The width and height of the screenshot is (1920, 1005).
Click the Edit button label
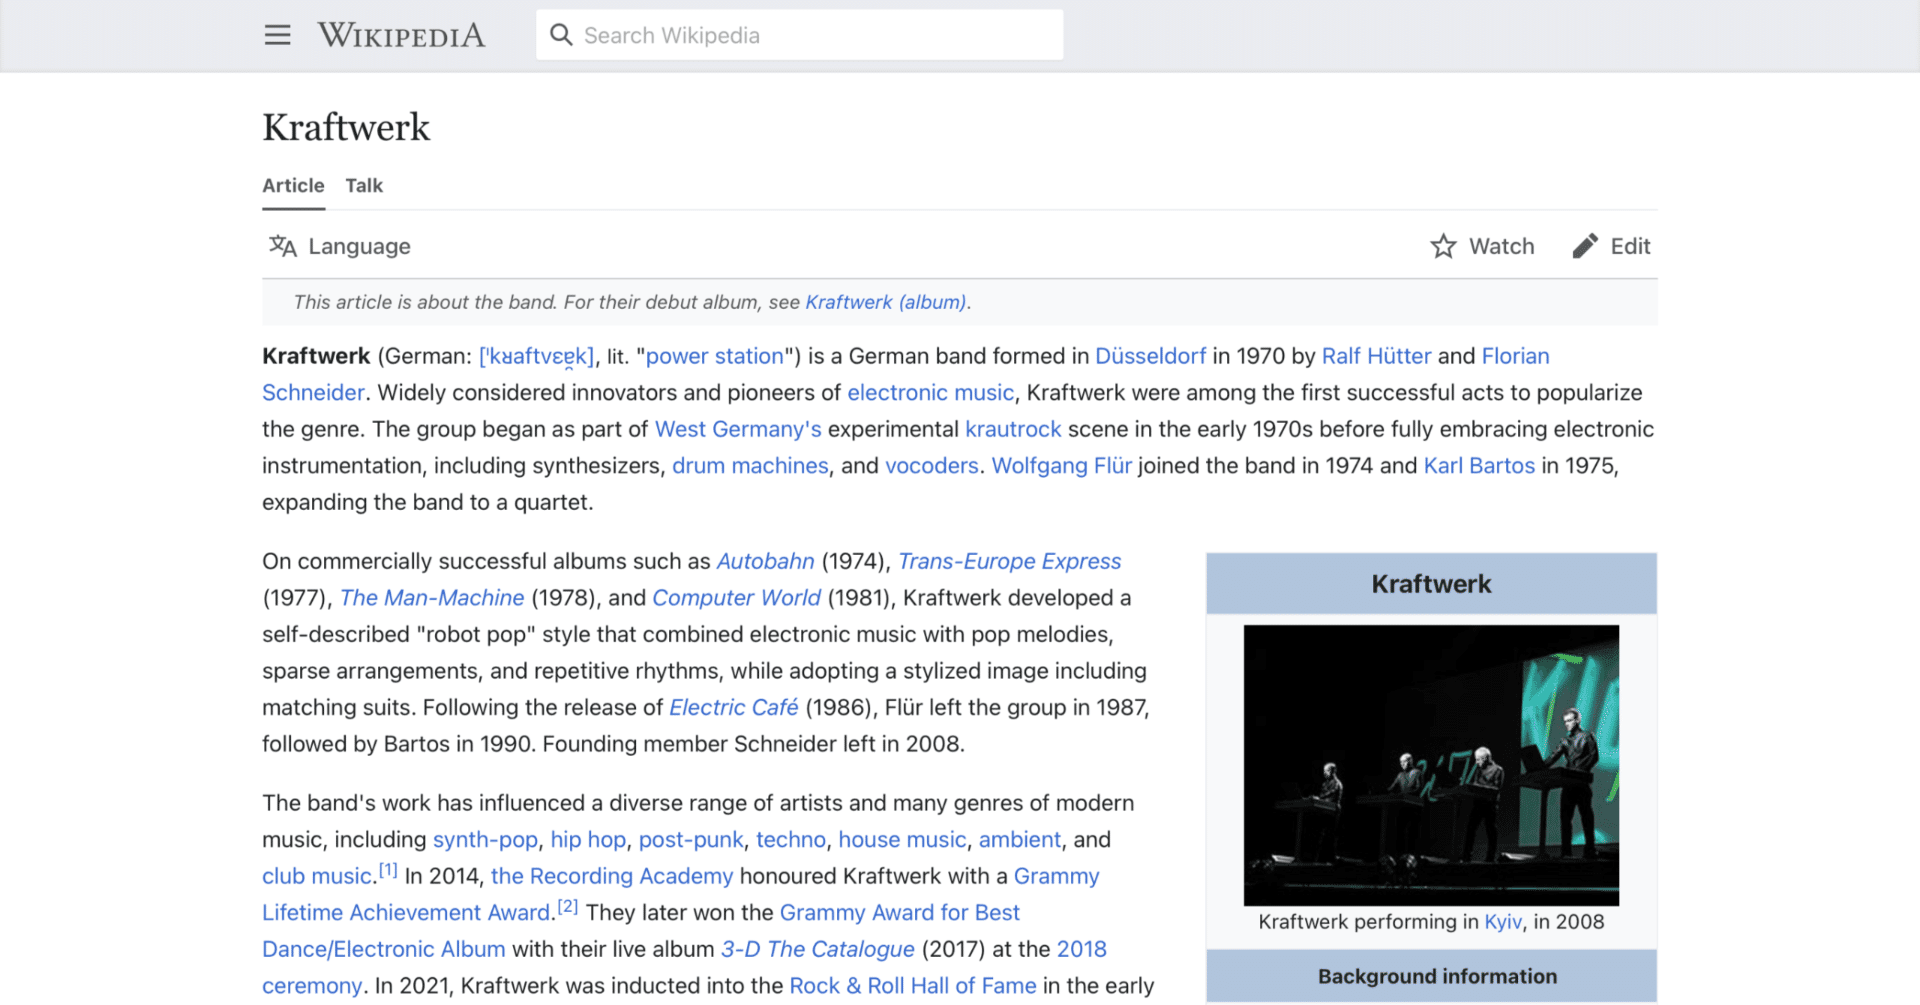tap(1630, 246)
